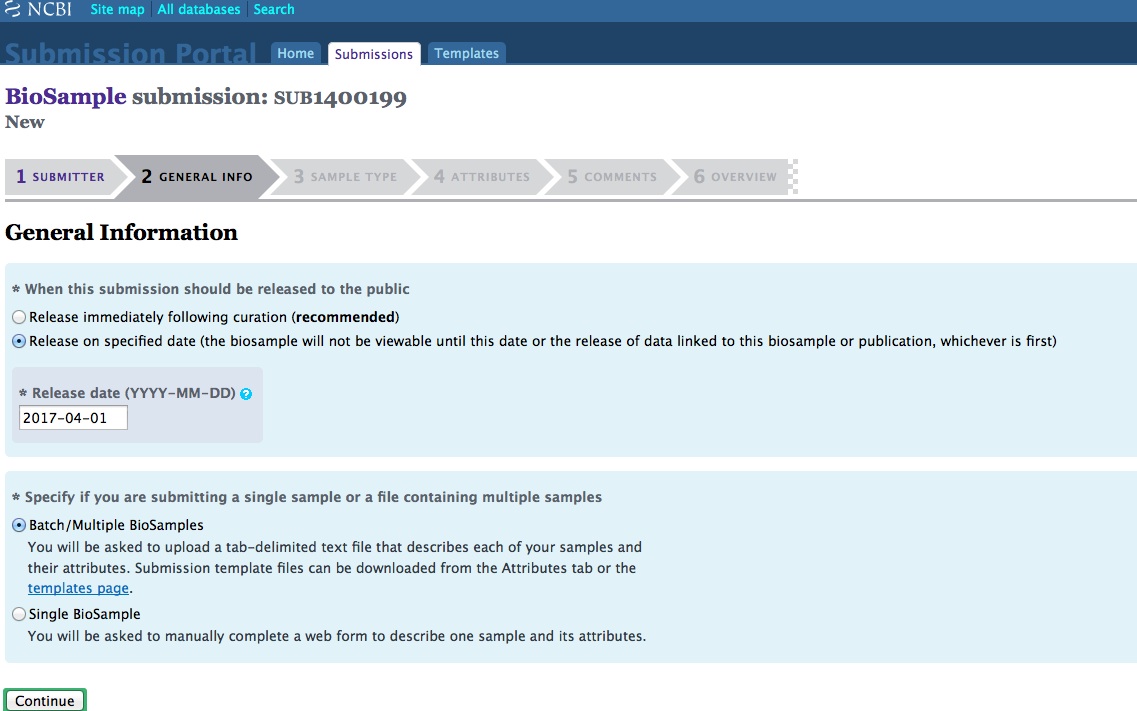1137x711 pixels.
Task: Click the Release date input field
Action: 73,418
